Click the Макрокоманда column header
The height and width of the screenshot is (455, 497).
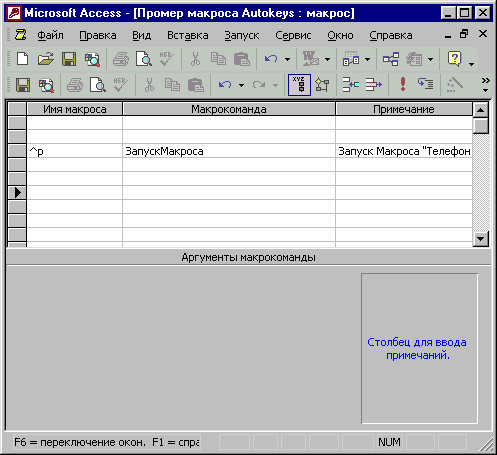tap(229, 109)
